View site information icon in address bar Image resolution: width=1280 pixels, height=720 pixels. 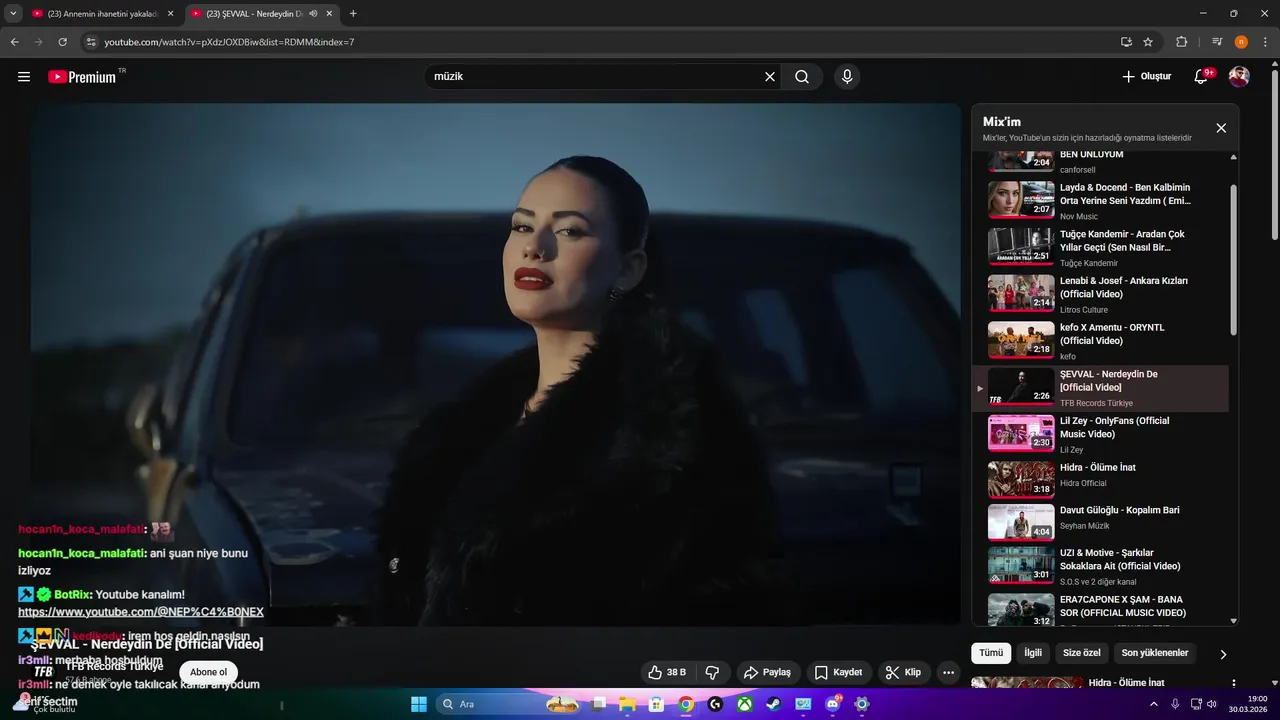[x=91, y=42]
